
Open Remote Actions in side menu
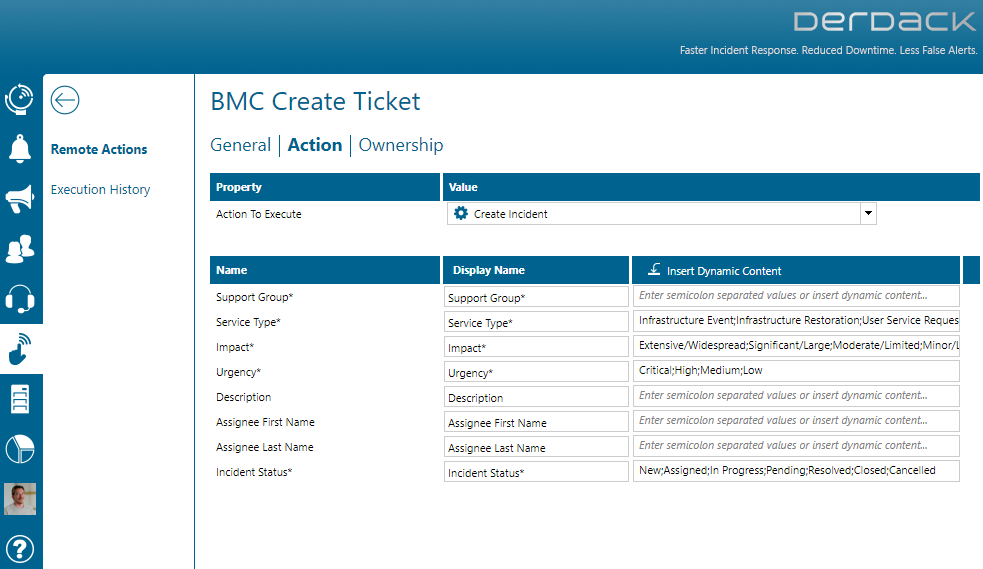pos(99,149)
